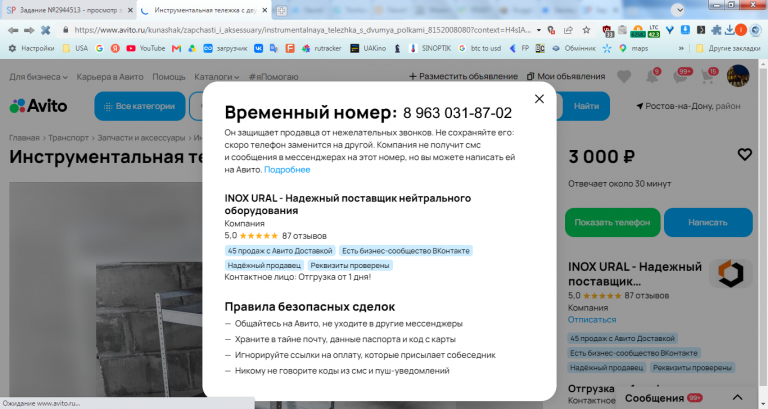Open the favorites heart in header
The image size is (768, 409).
[624, 76]
